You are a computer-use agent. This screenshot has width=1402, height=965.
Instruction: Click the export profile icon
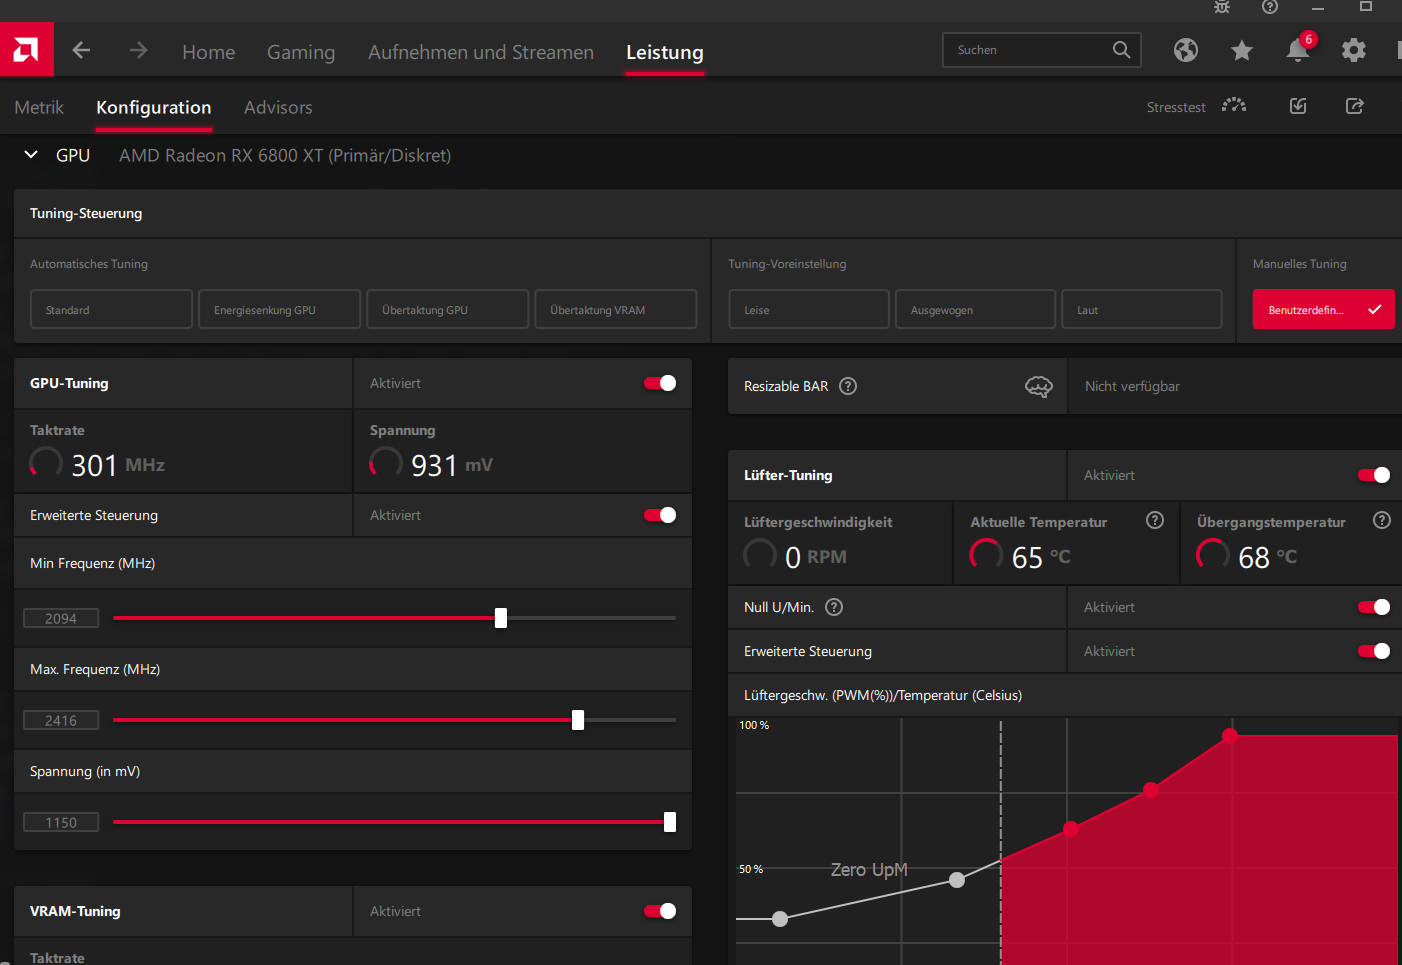tap(1355, 106)
